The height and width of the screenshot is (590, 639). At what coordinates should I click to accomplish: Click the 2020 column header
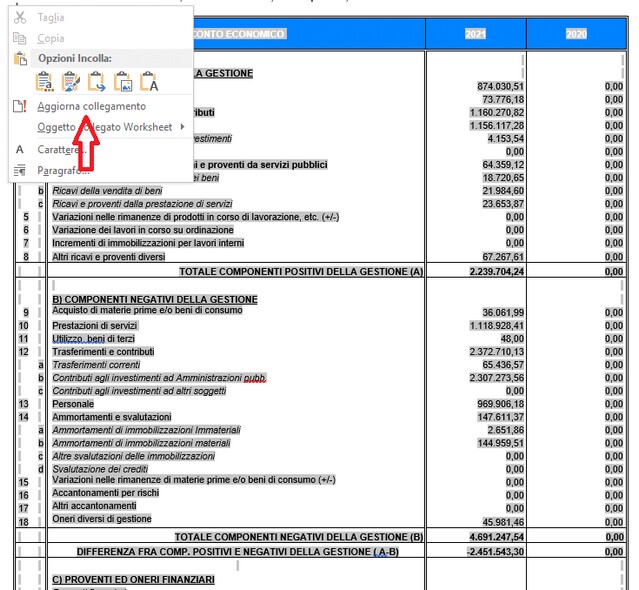[x=576, y=34]
